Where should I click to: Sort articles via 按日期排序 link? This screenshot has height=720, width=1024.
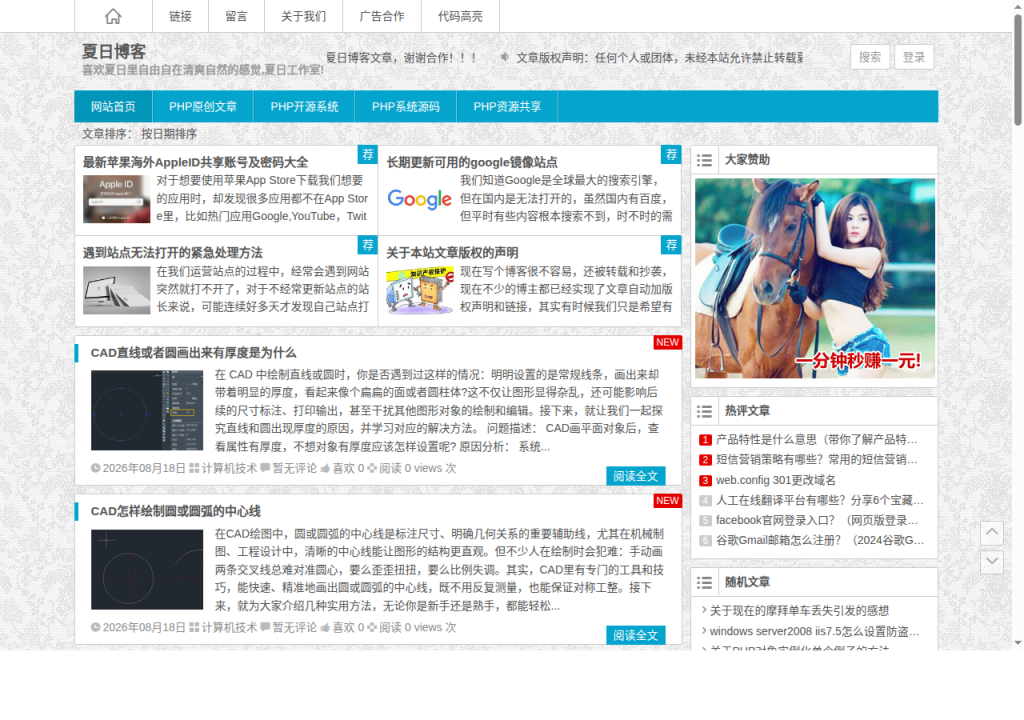tap(168, 134)
